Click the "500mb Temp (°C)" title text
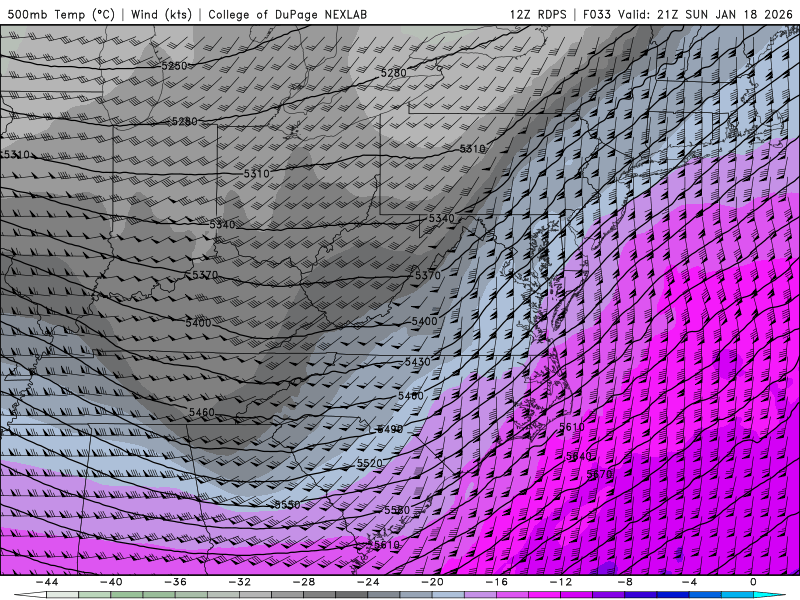Image resolution: width=800 pixels, height=600 pixels. [x=61, y=14]
